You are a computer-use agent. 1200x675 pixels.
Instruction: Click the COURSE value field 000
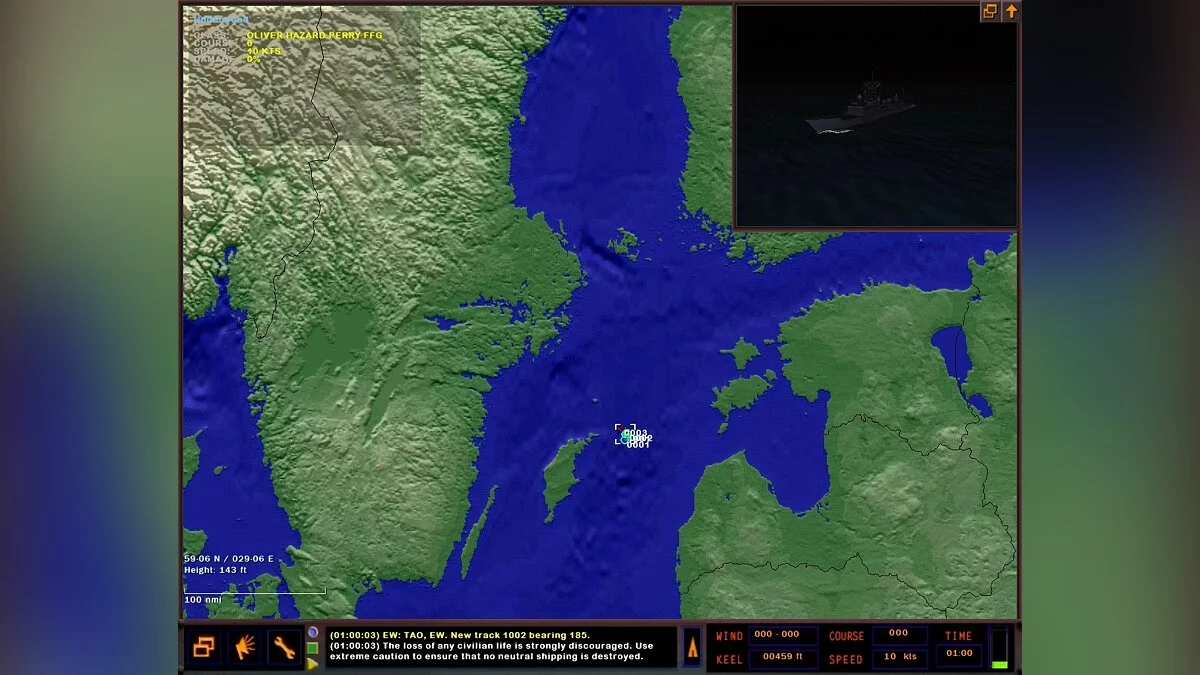pos(899,634)
